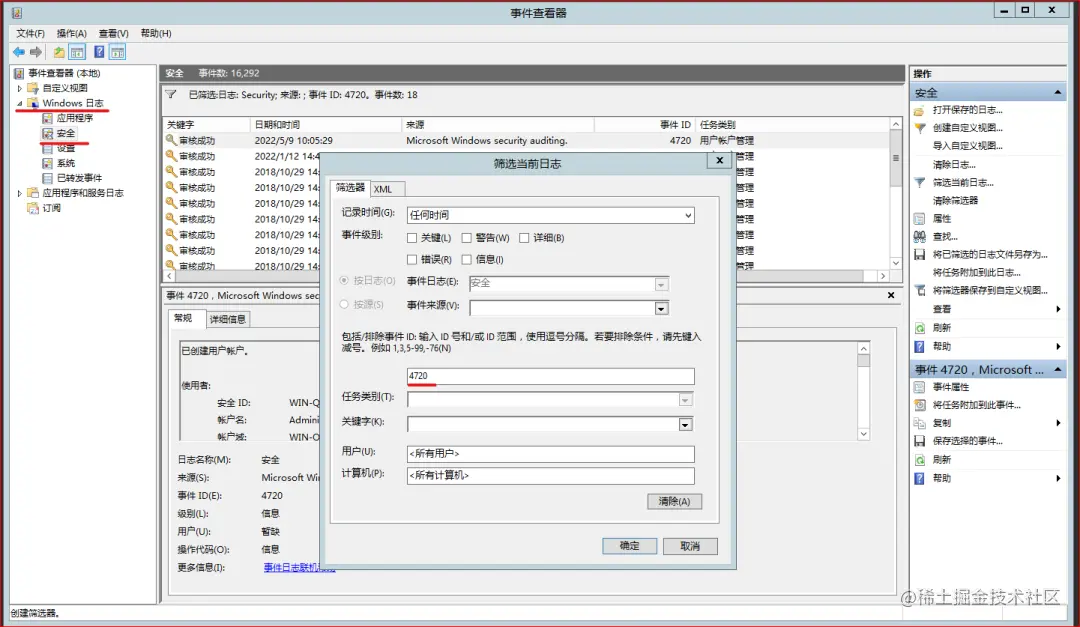This screenshot has width=1080, height=627.
Task: Open the 关键字 dropdown
Action: (x=685, y=424)
